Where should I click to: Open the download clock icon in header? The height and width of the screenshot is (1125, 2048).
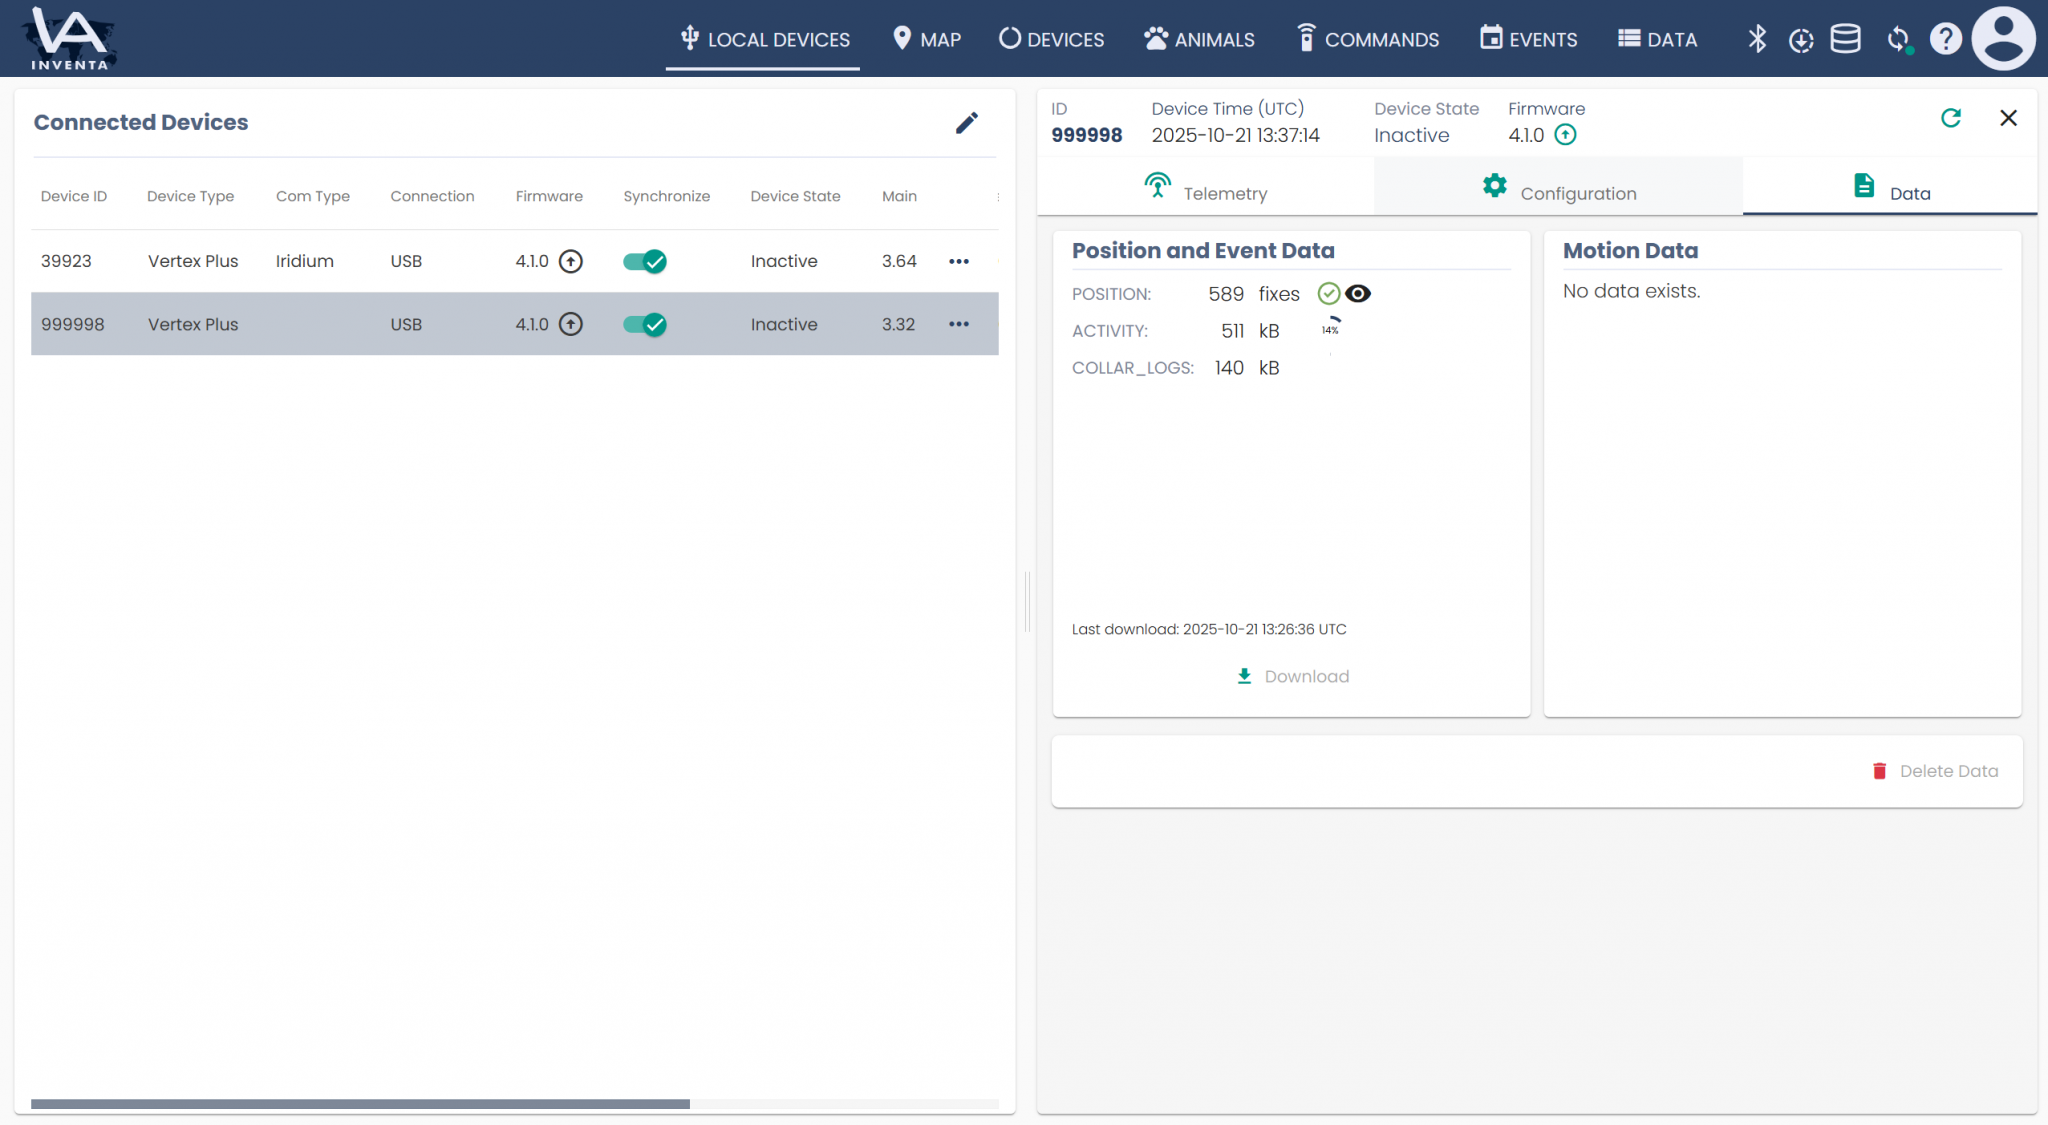click(1801, 40)
